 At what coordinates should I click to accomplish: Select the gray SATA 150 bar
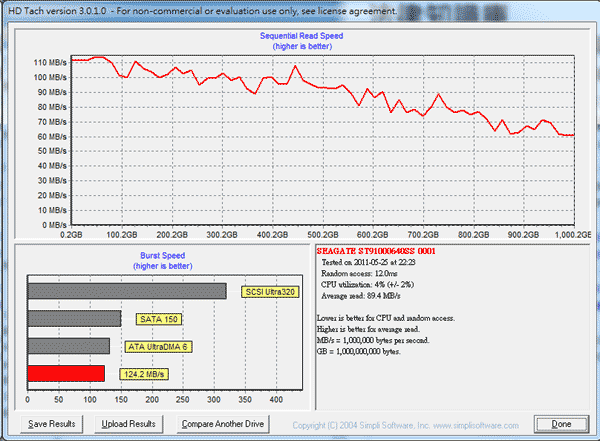point(75,318)
